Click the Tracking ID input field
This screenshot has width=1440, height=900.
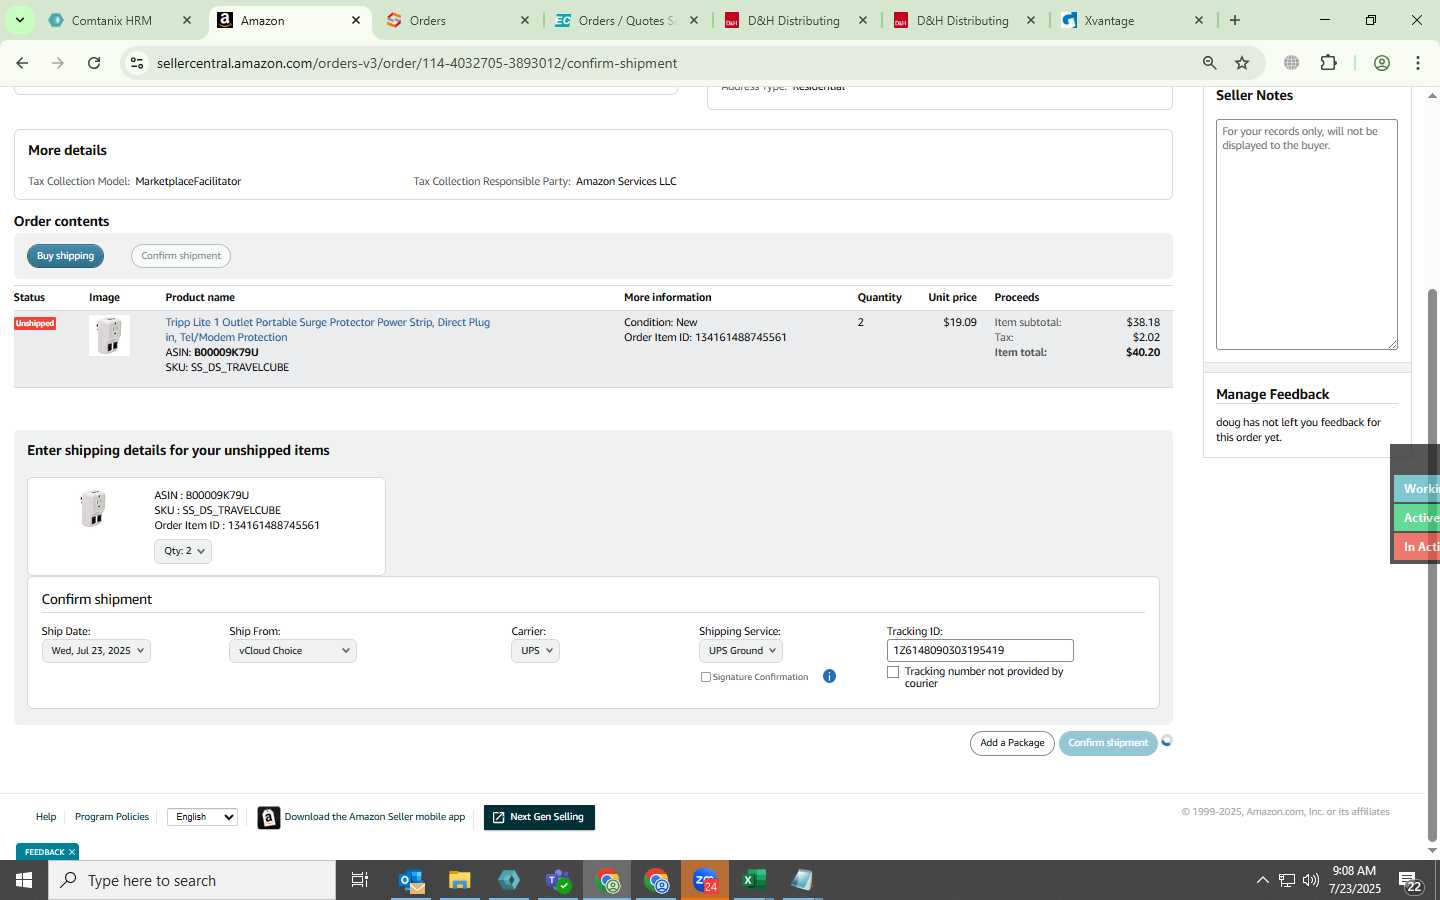click(980, 651)
